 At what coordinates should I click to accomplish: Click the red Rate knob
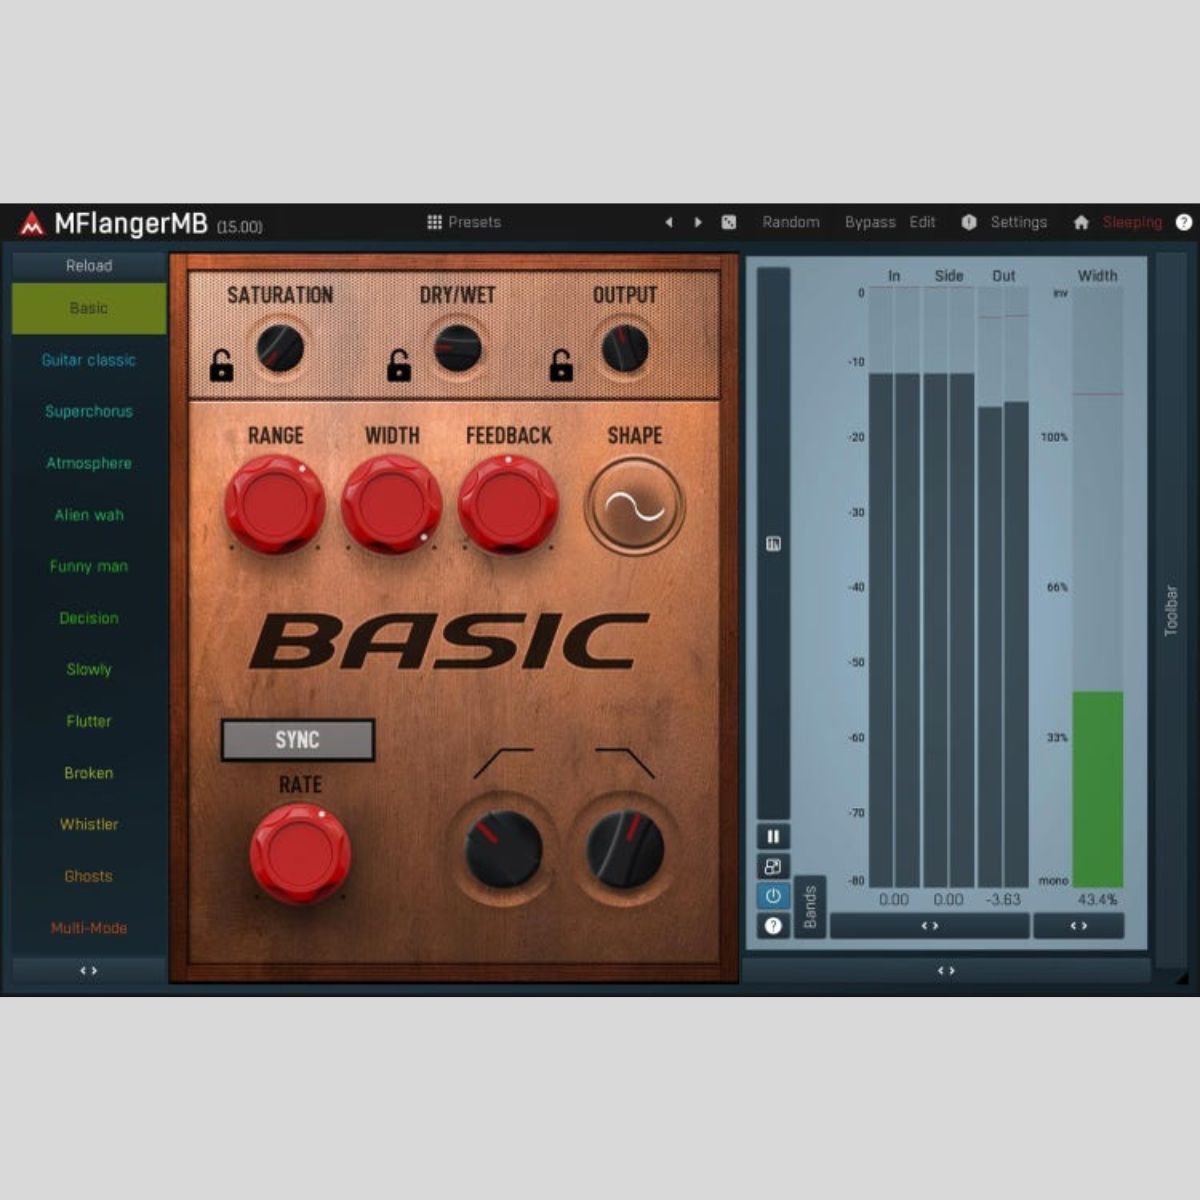tap(300, 854)
